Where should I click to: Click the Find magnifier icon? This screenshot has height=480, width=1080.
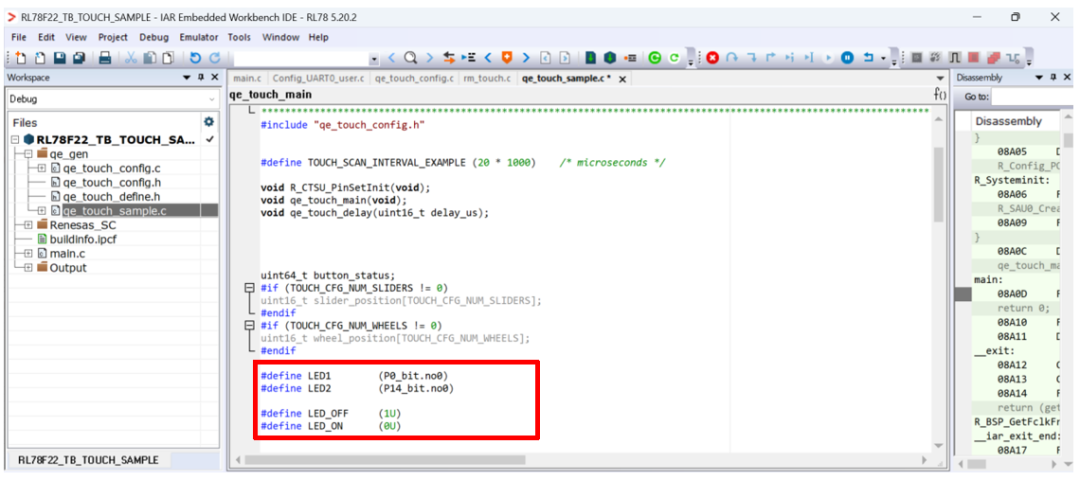(411, 59)
